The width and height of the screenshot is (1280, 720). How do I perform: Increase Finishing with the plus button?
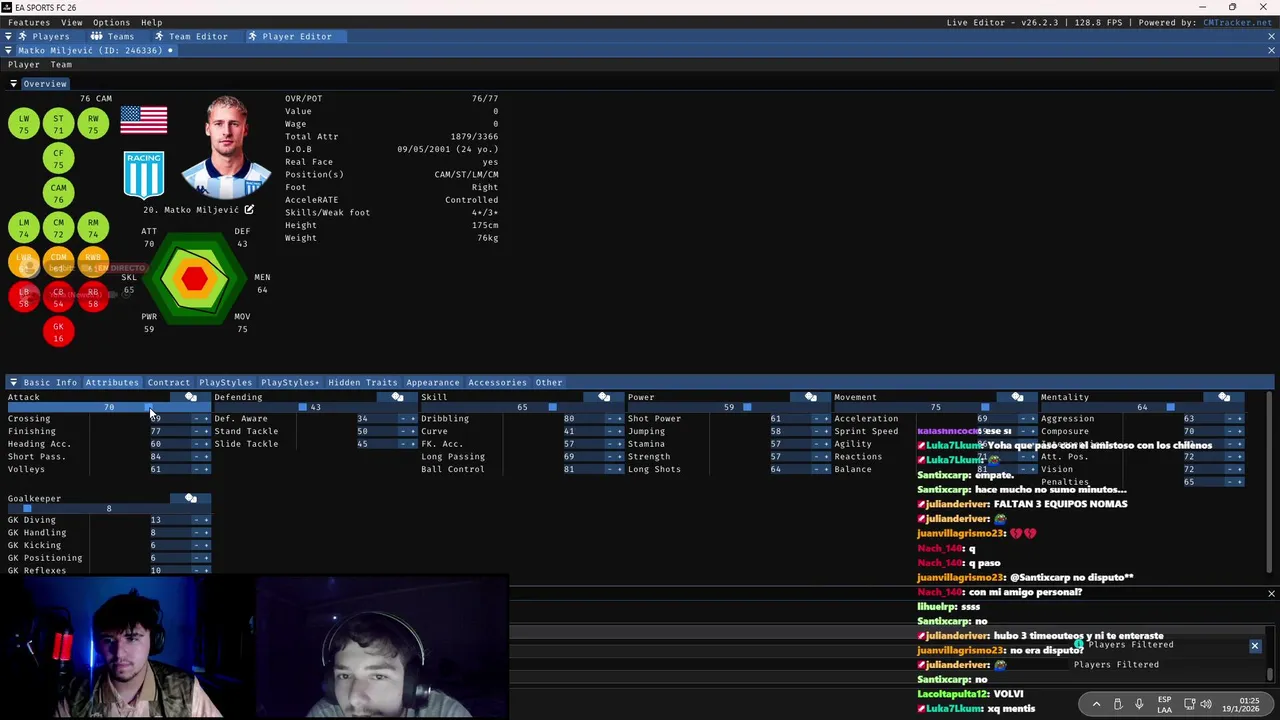(206, 431)
